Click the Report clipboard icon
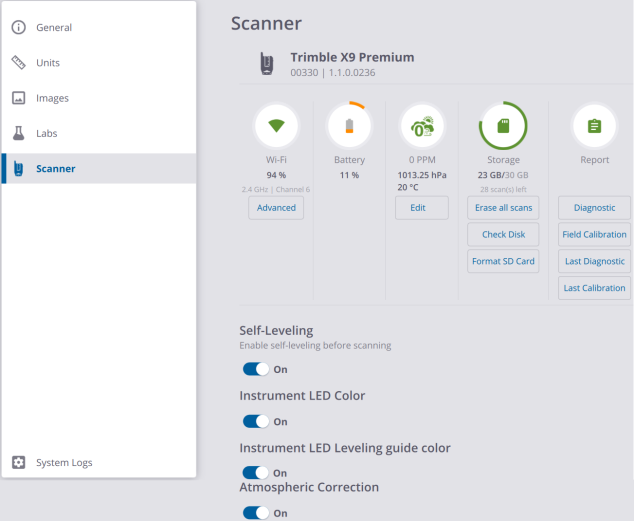The height and width of the screenshot is (521, 634). pyautogui.click(x=594, y=127)
